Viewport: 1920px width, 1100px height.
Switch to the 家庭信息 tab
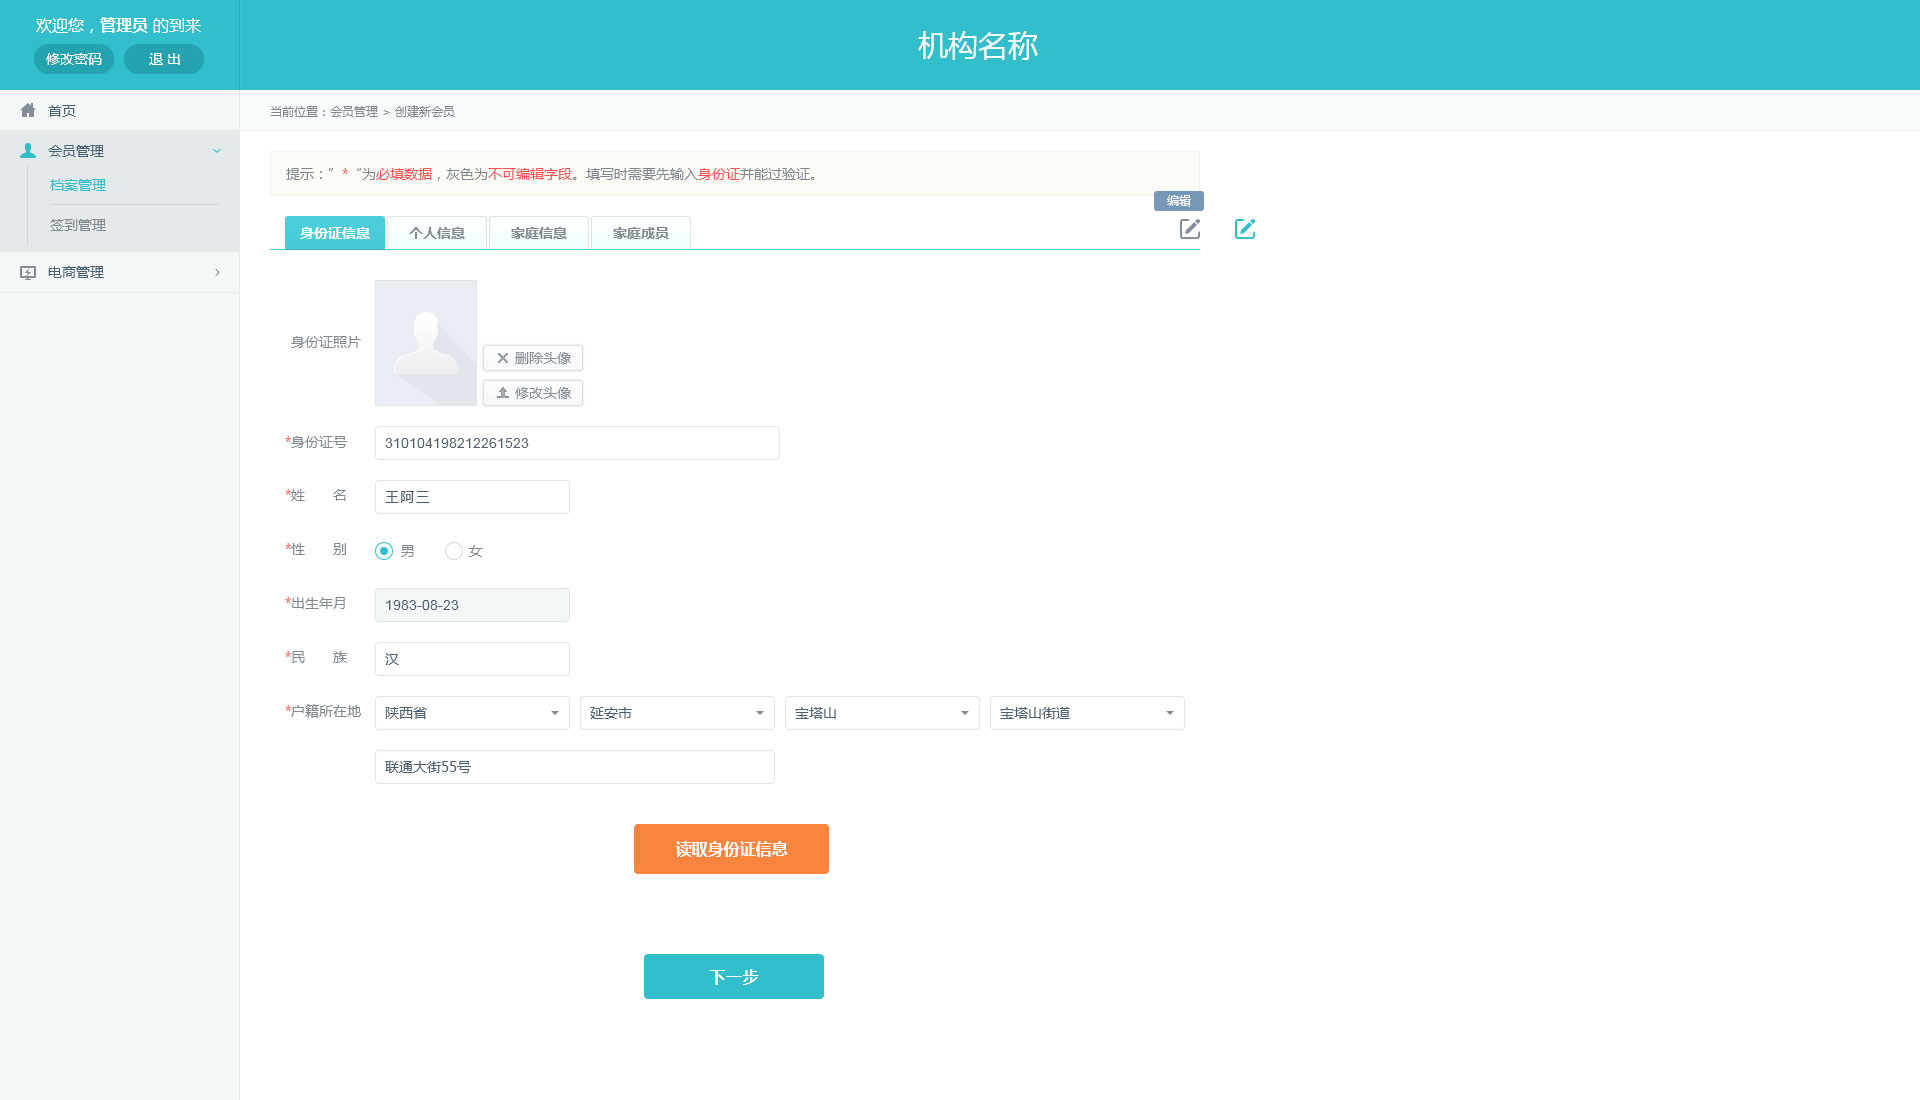[539, 233]
